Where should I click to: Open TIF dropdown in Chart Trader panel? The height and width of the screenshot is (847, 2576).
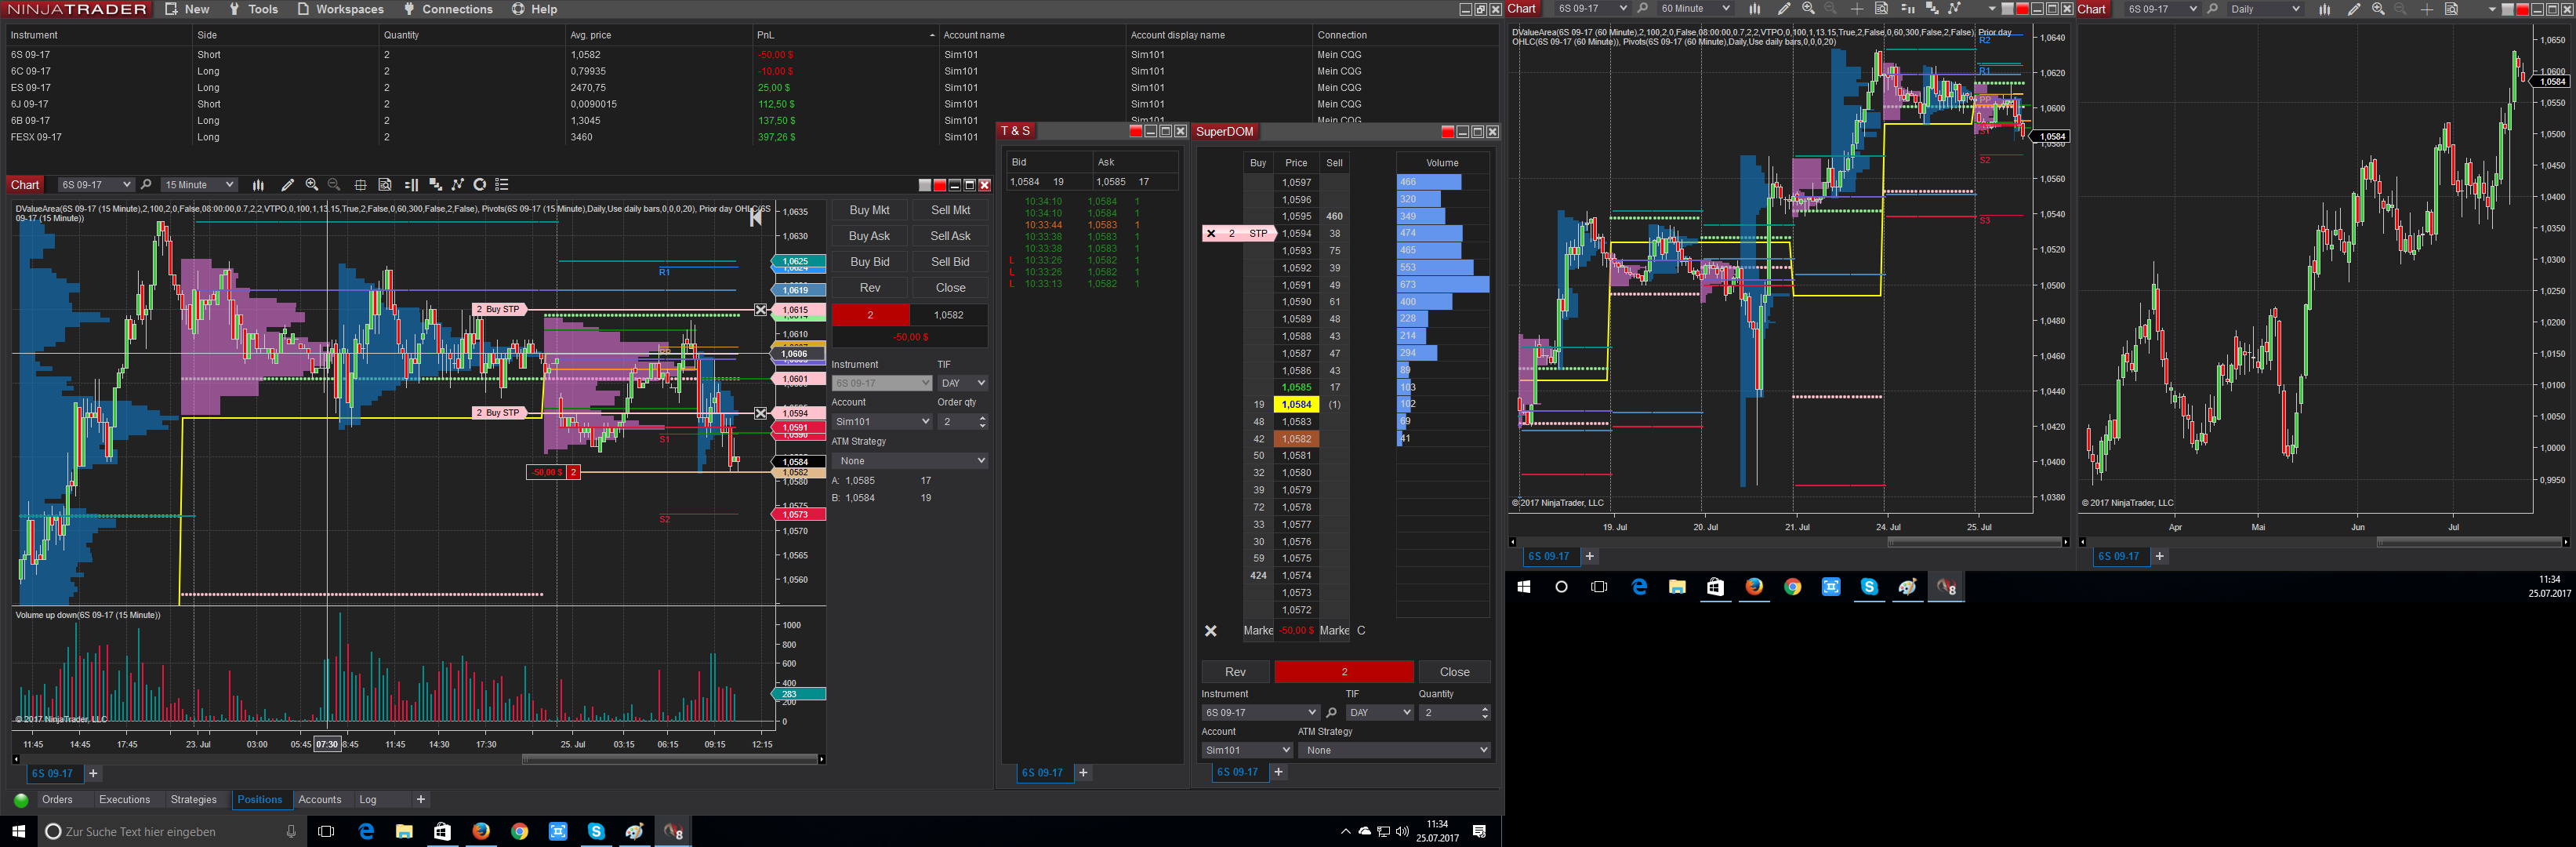pyautogui.click(x=963, y=383)
